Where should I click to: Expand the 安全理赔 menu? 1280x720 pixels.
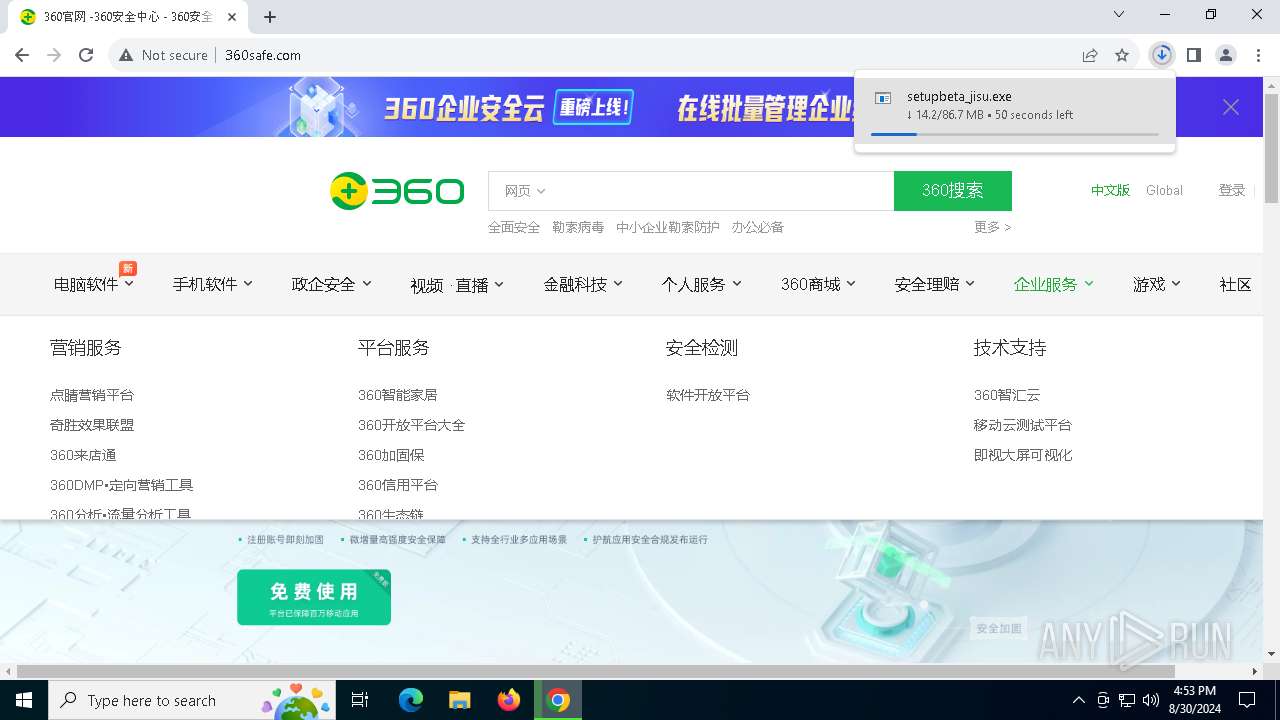[934, 285]
